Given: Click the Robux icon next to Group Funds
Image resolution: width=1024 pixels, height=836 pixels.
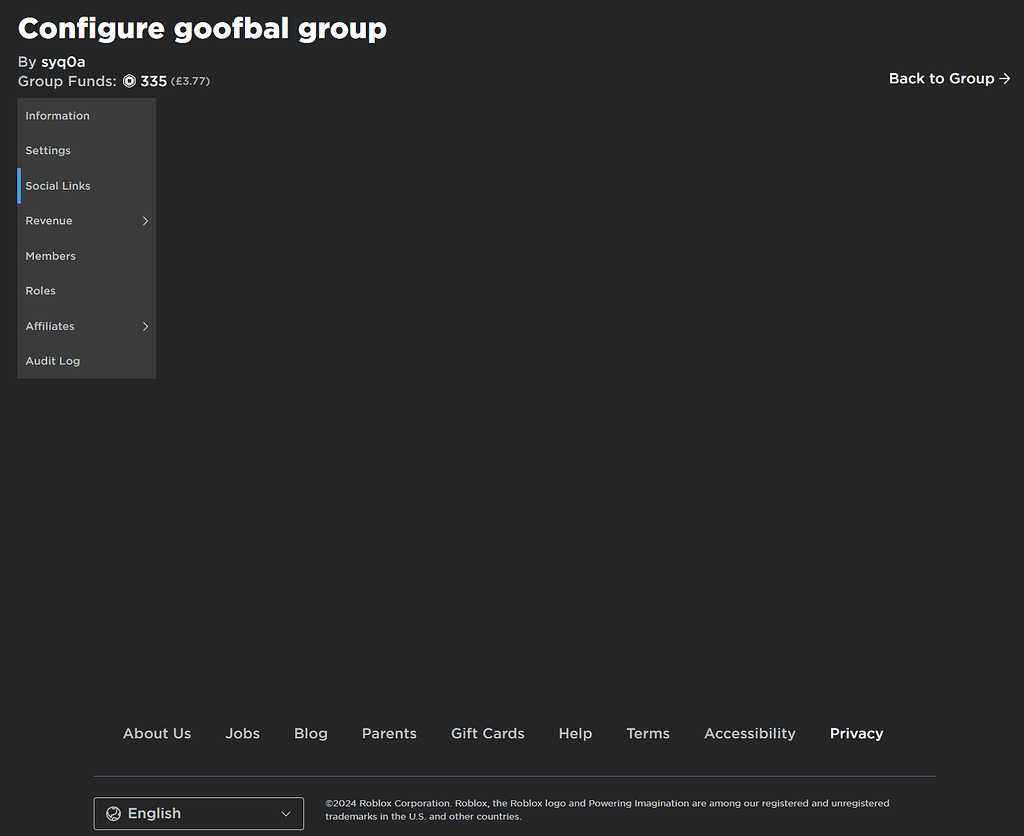Looking at the screenshot, I should (x=129, y=81).
